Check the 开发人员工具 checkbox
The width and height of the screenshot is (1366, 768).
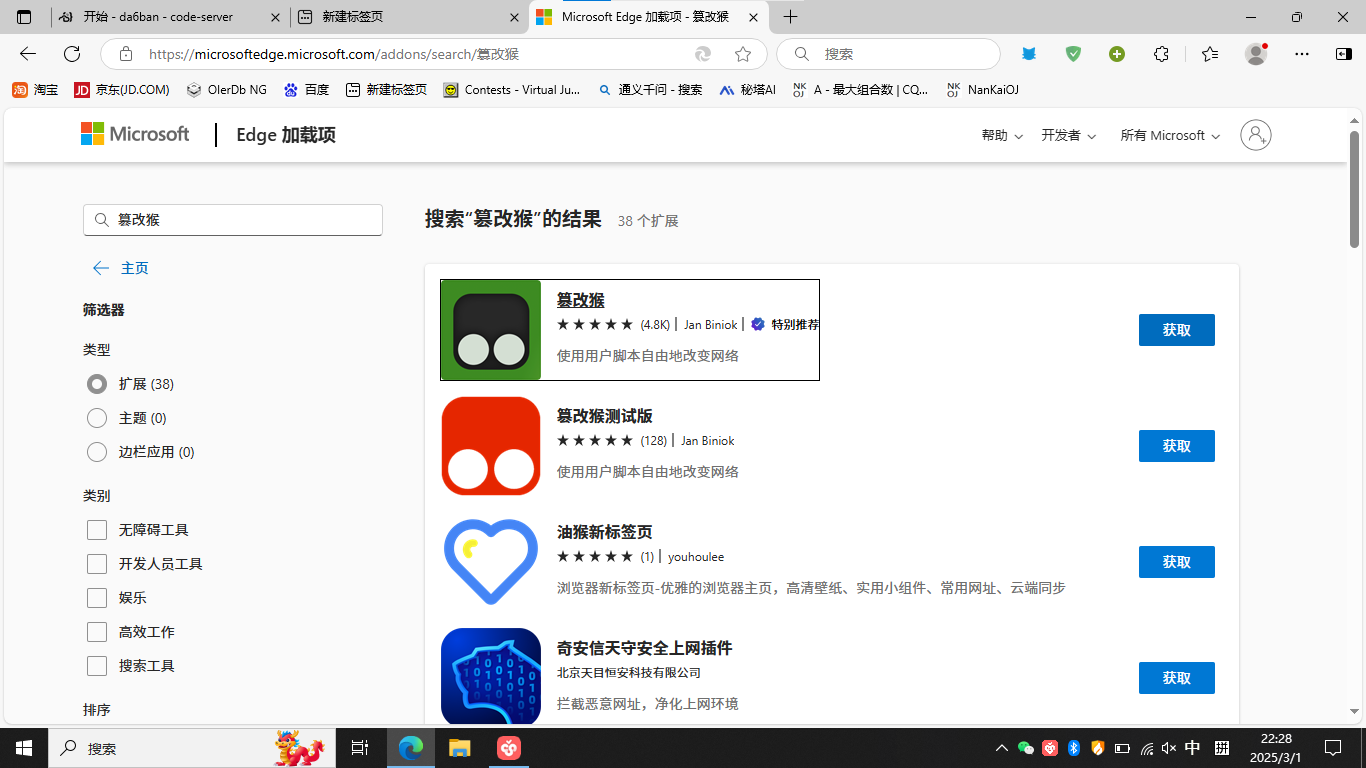(97, 564)
